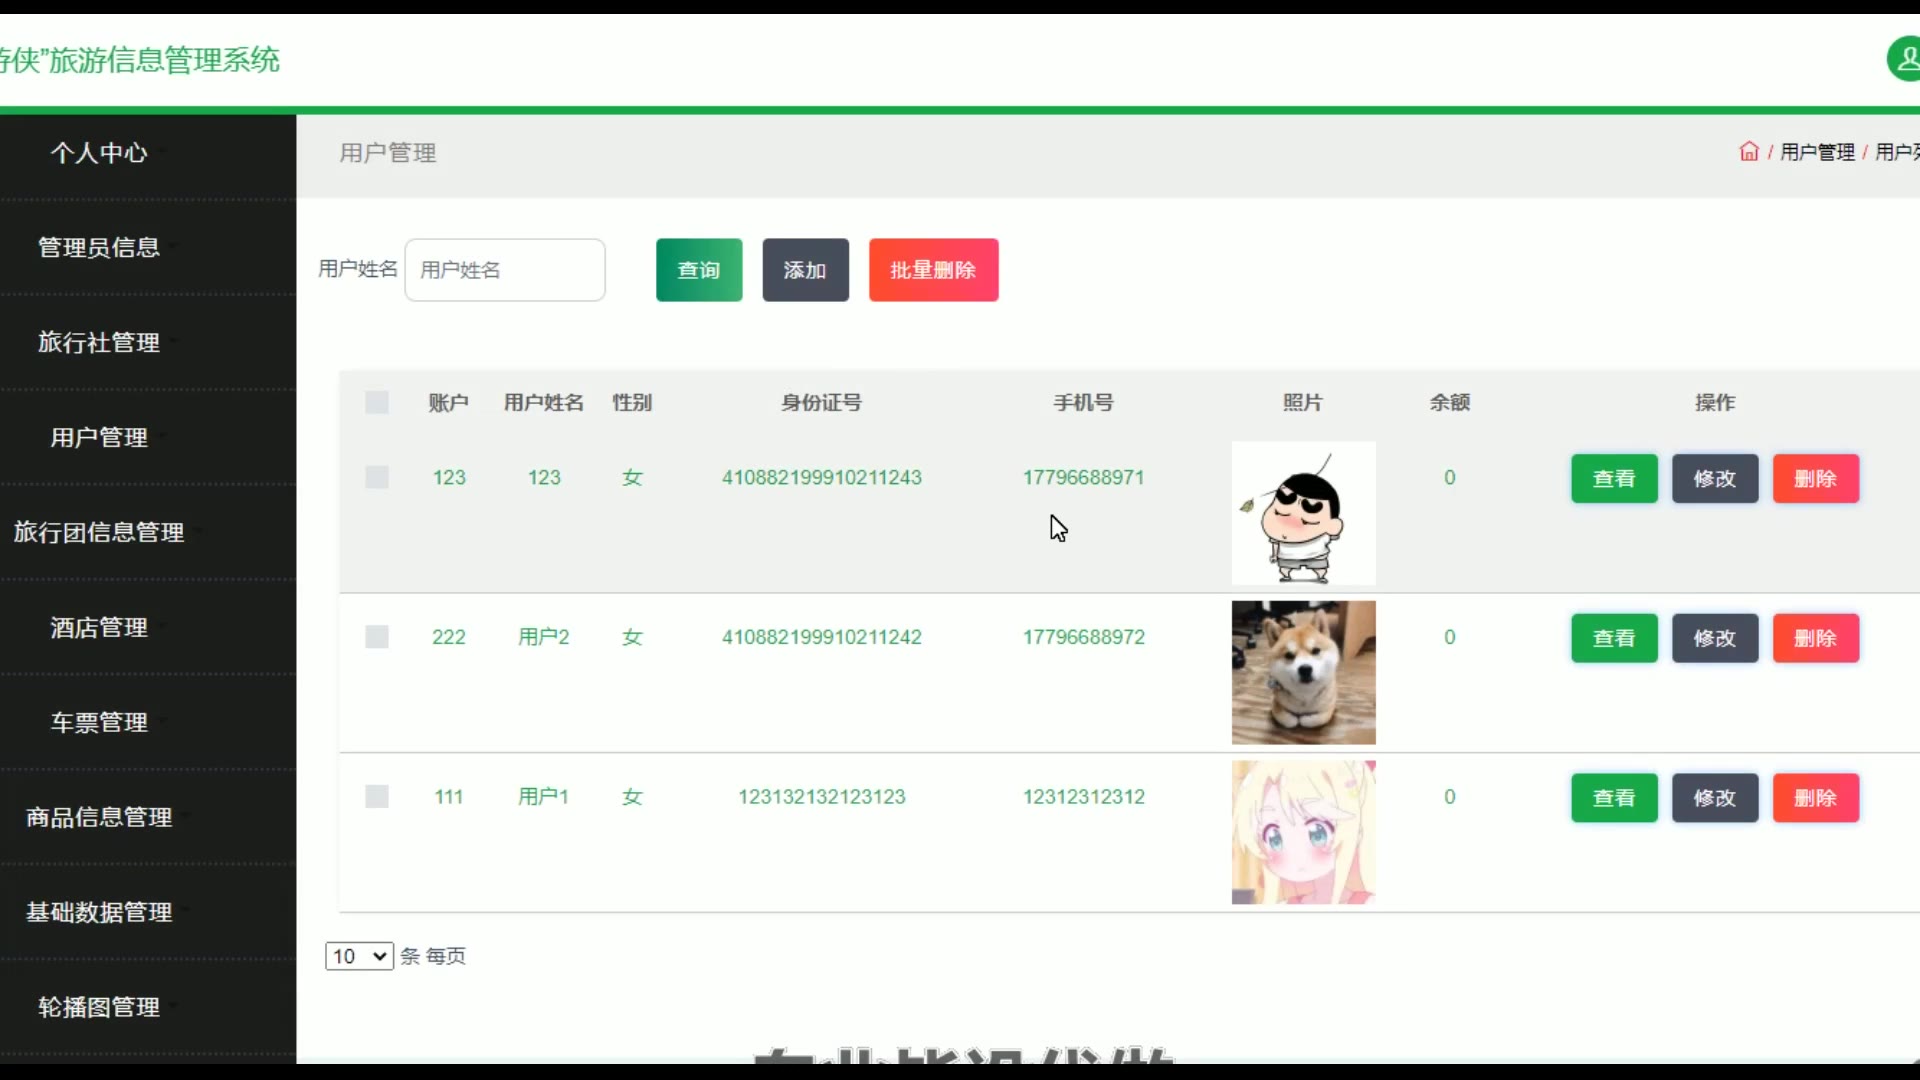Open the user avatar icon at top right
Viewport: 1920px width, 1080px height.
coord(1904,60)
